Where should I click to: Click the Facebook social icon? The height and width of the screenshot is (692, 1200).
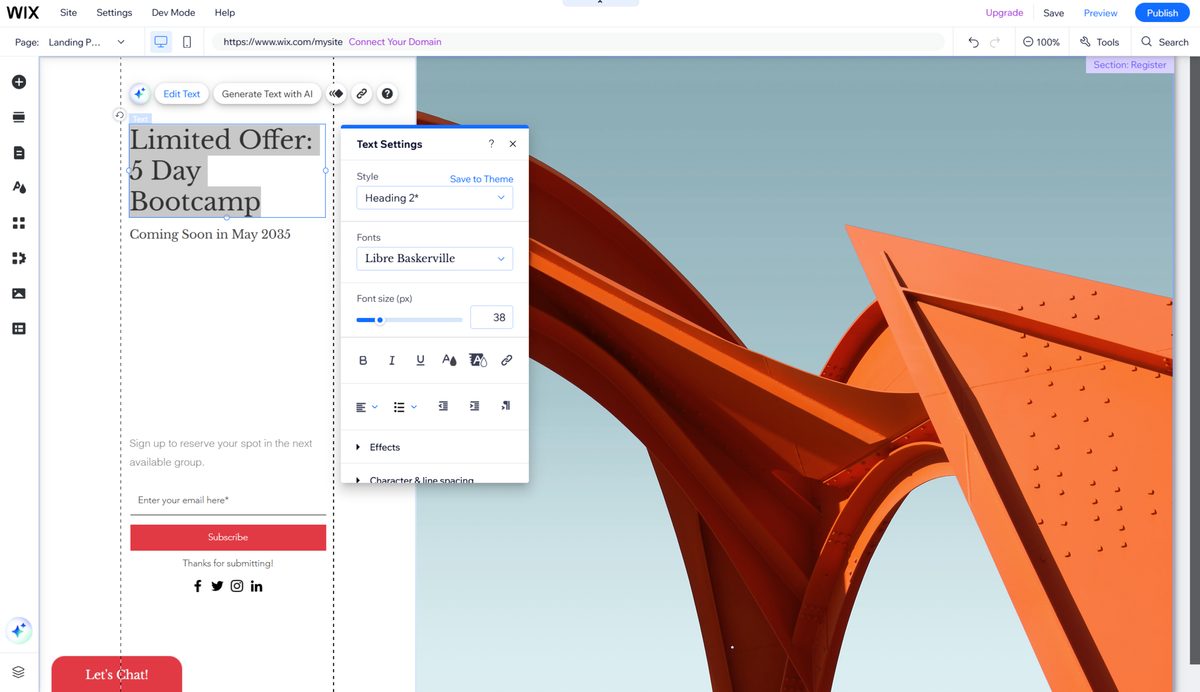197,586
